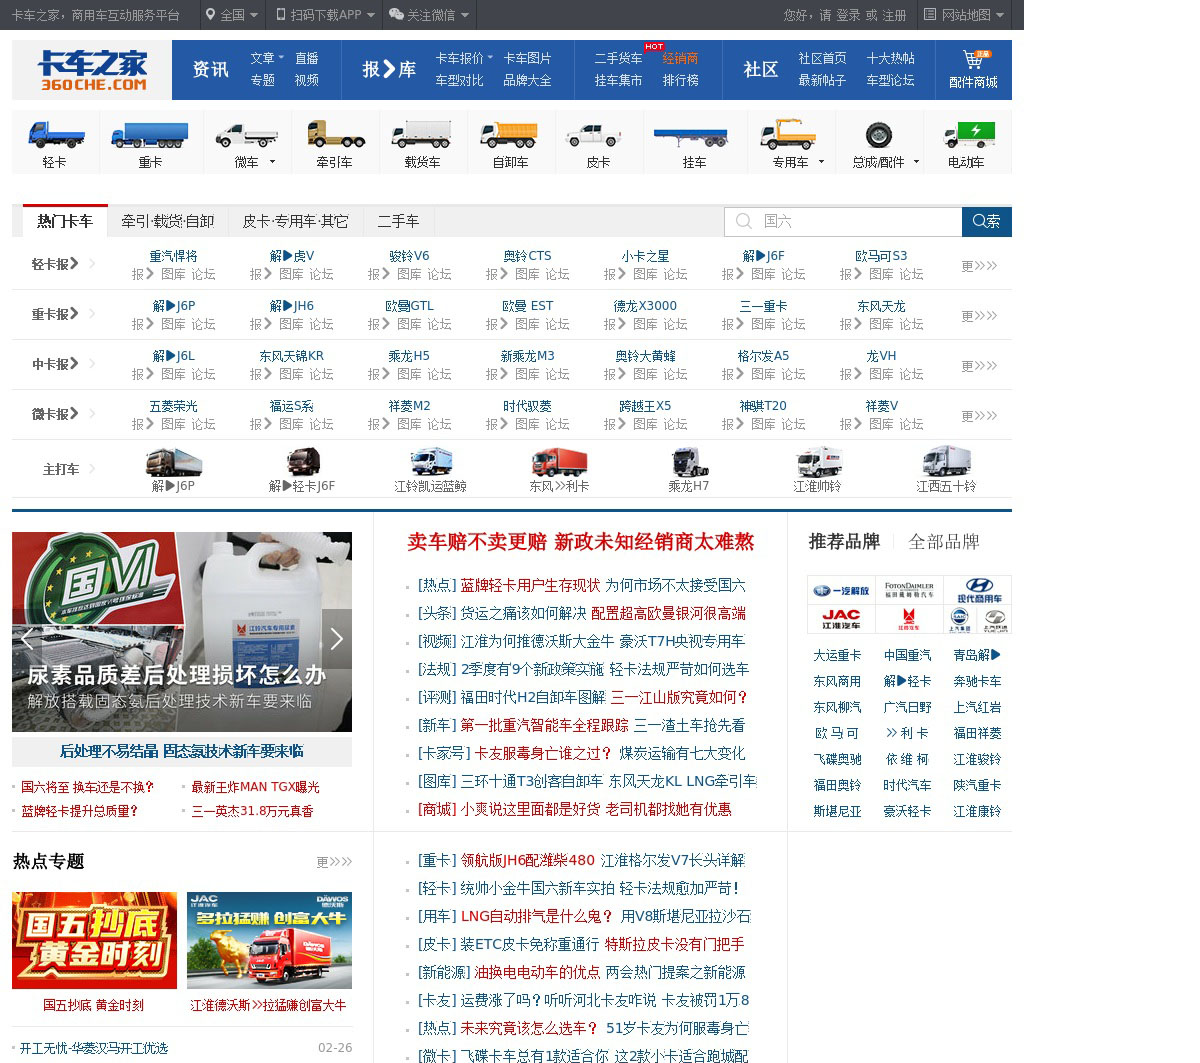Expand more 重卡报价 row models
The height and width of the screenshot is (1063, 1200).
[x=979, y=316]
